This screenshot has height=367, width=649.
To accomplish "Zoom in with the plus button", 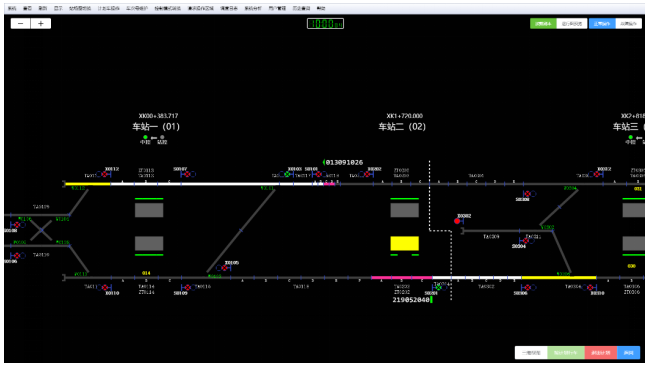I will click(x=41, y=24).
